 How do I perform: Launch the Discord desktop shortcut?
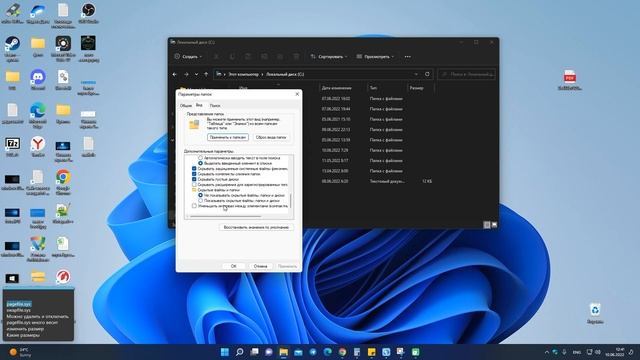tap(38, 79)
